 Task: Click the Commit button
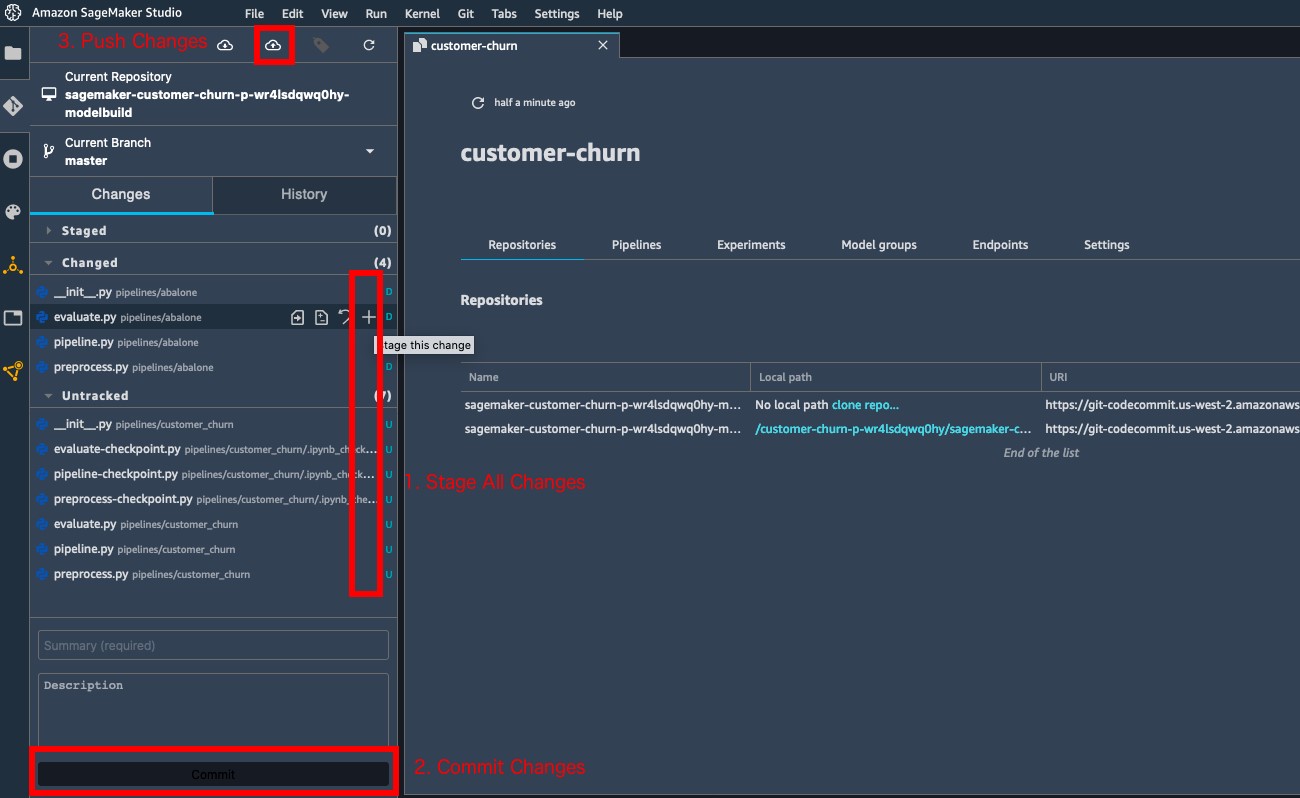pos(213,774)
